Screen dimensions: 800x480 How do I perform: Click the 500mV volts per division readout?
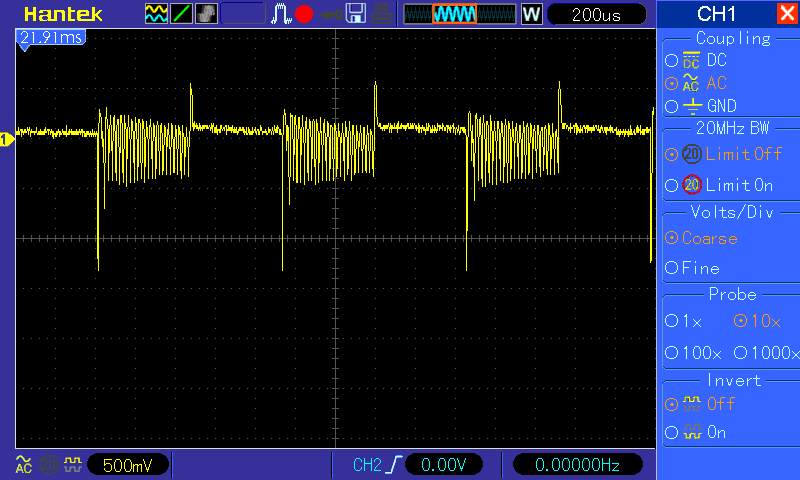pyautogui.click(x=128, y=465)
